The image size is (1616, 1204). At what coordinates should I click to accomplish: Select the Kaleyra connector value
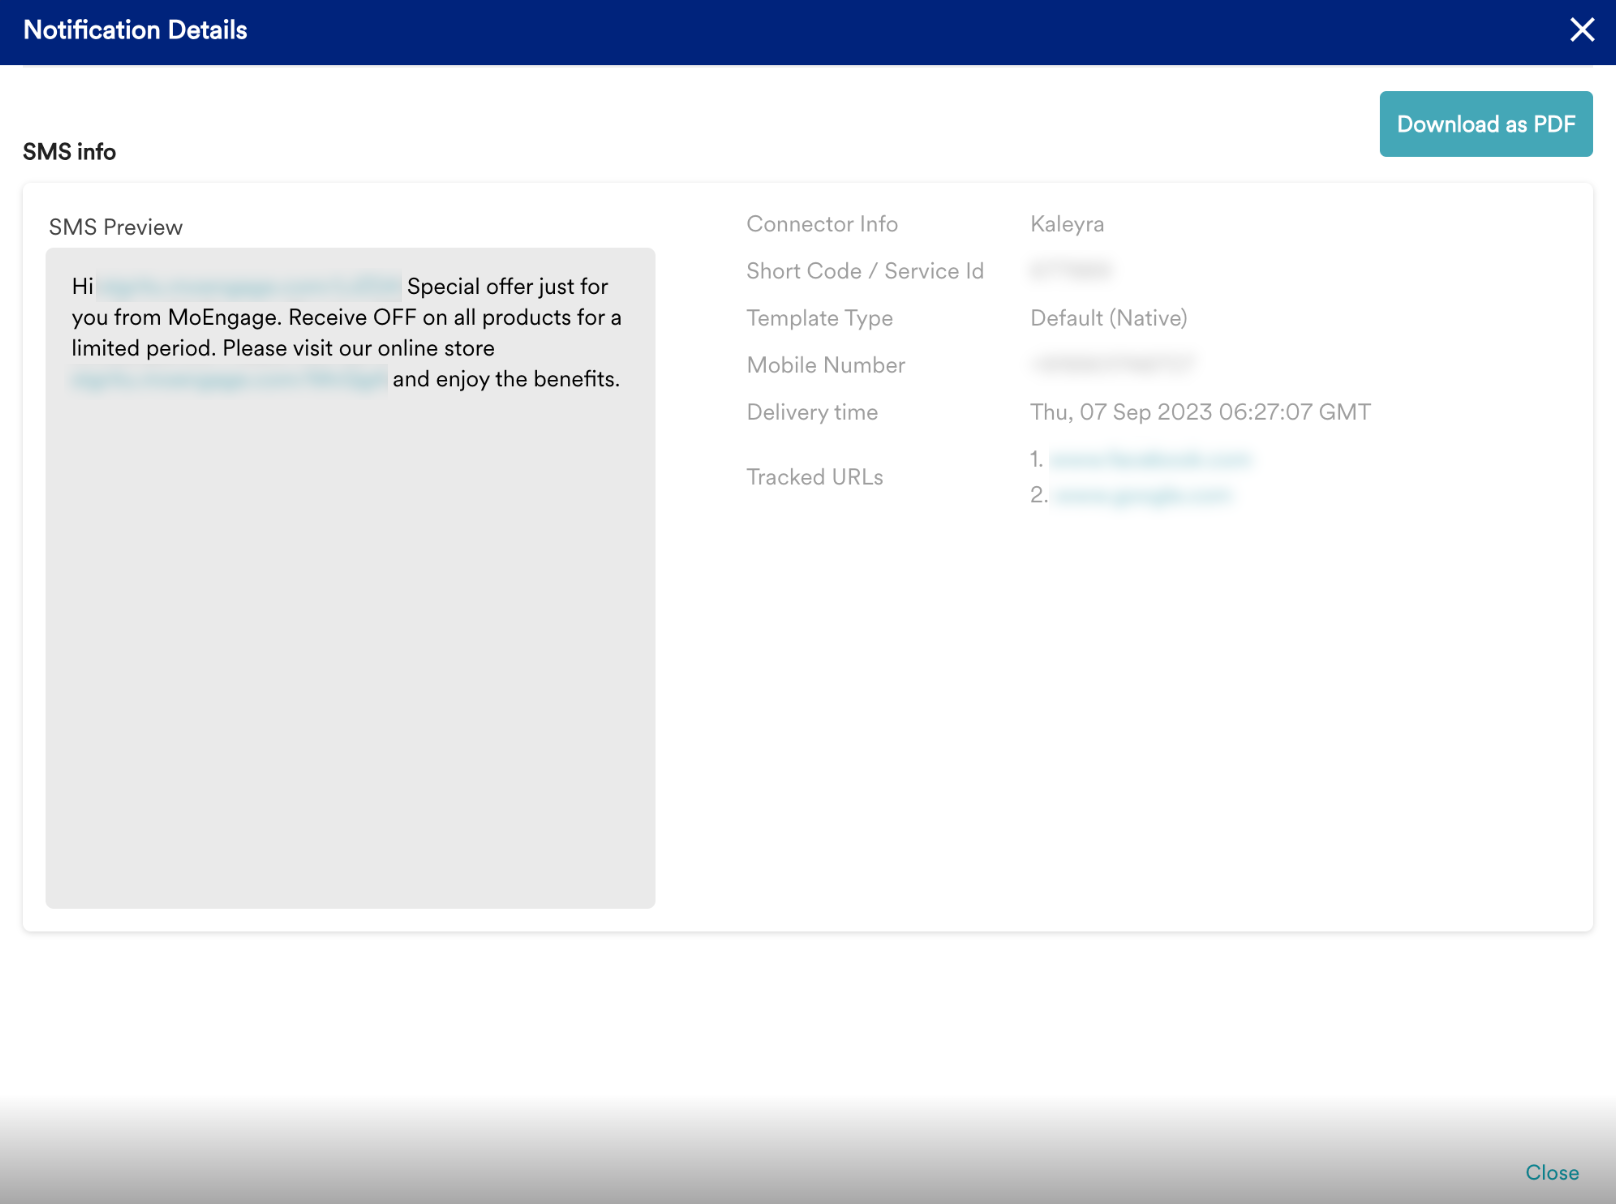pos(1067,224)
